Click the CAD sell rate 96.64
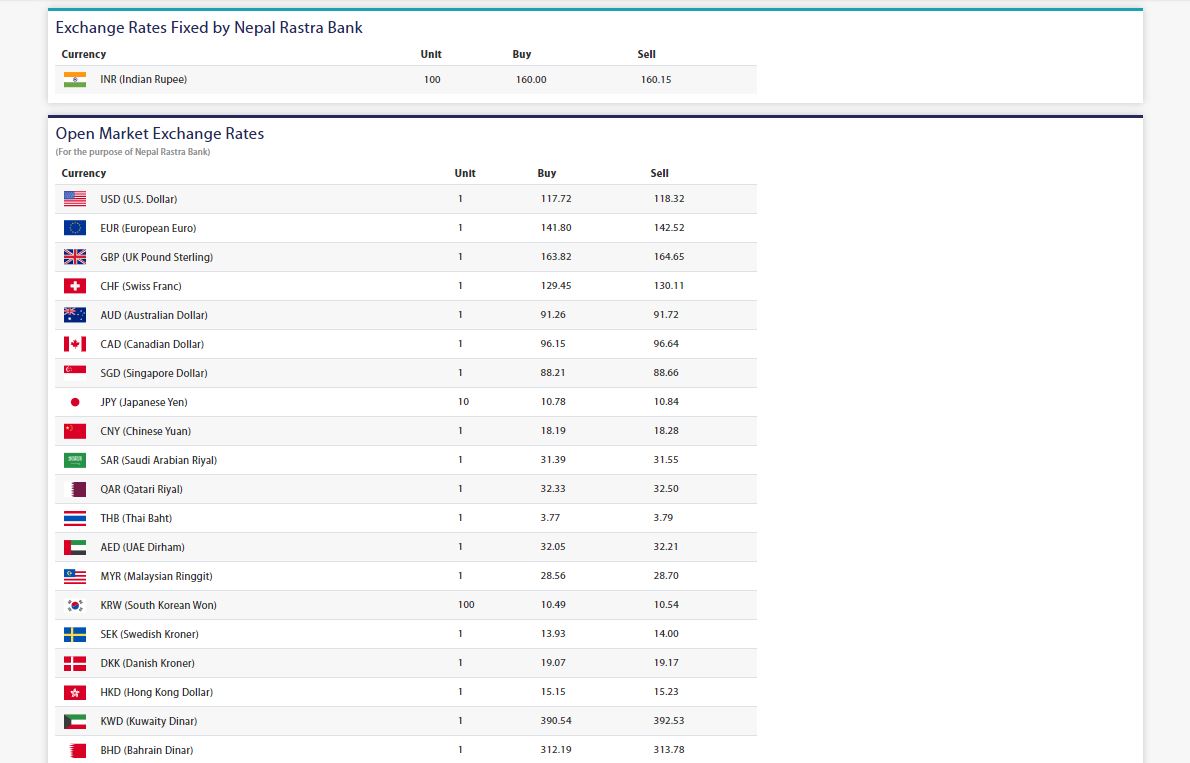 pos(666,344)
